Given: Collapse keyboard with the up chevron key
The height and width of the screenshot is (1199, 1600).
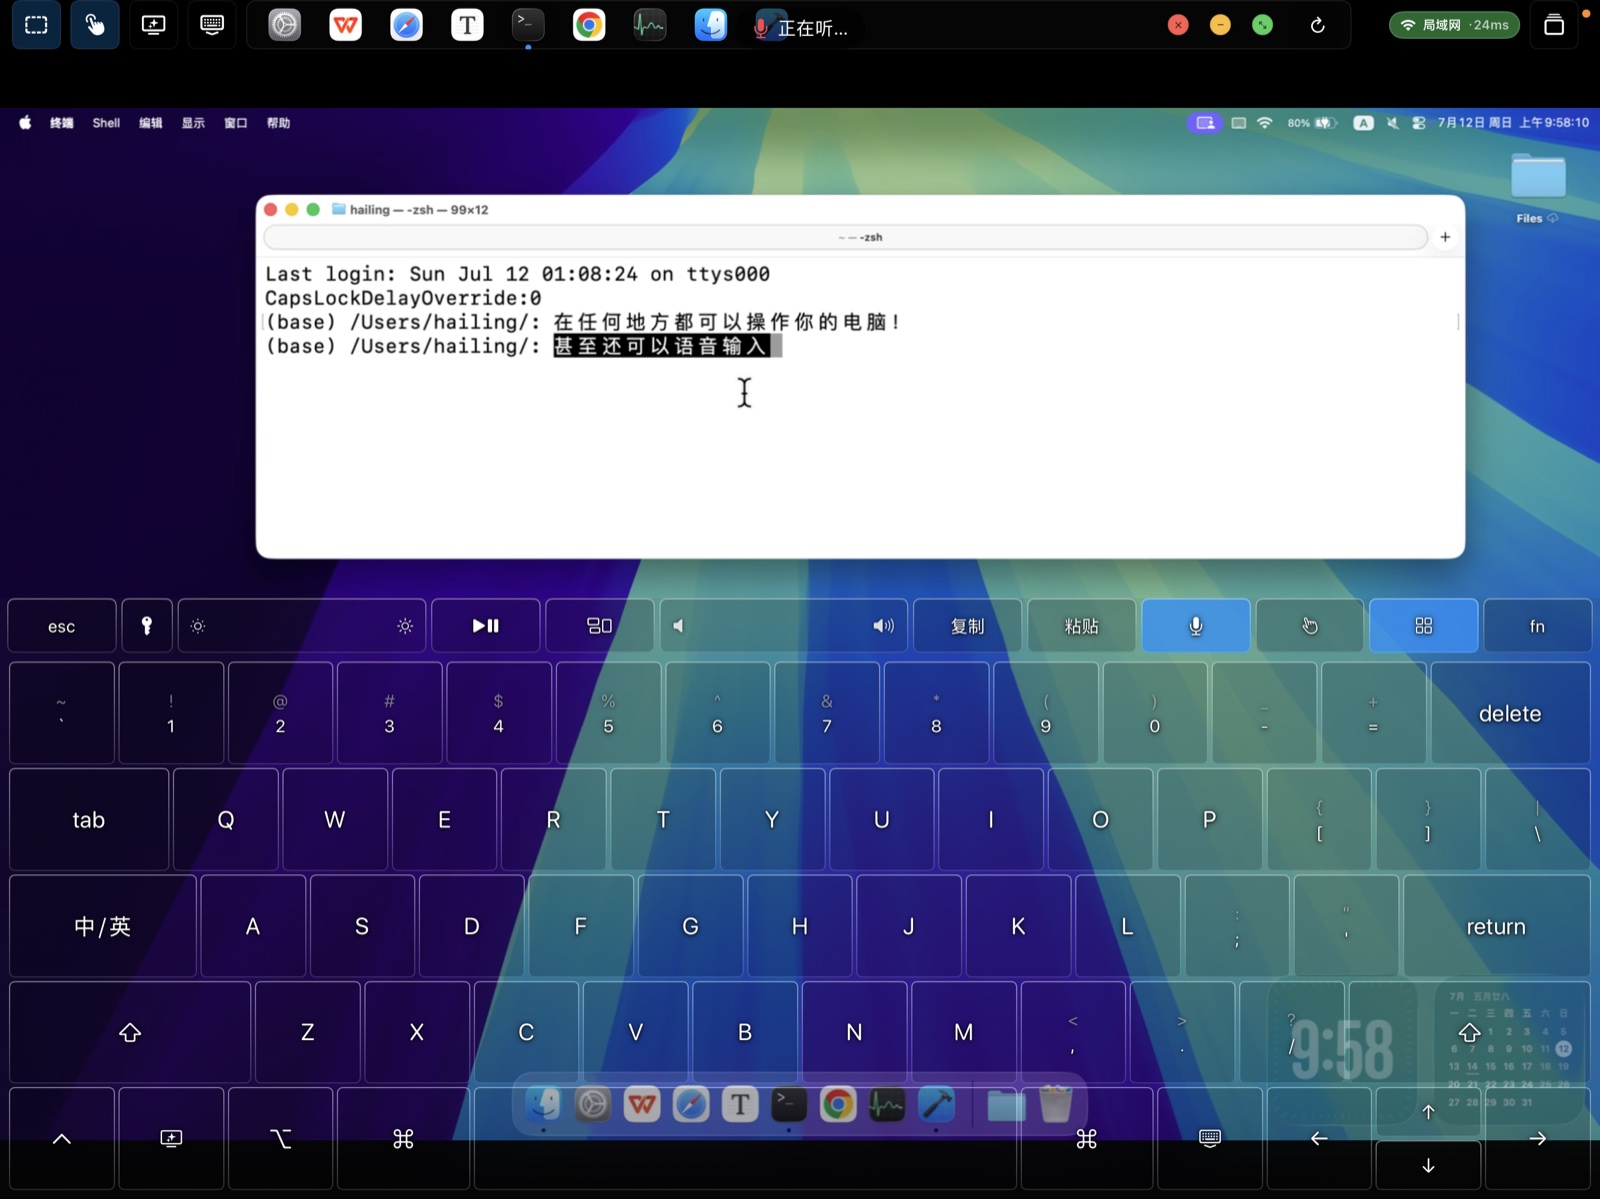Looking at the screenshot, I should 62,1138.
